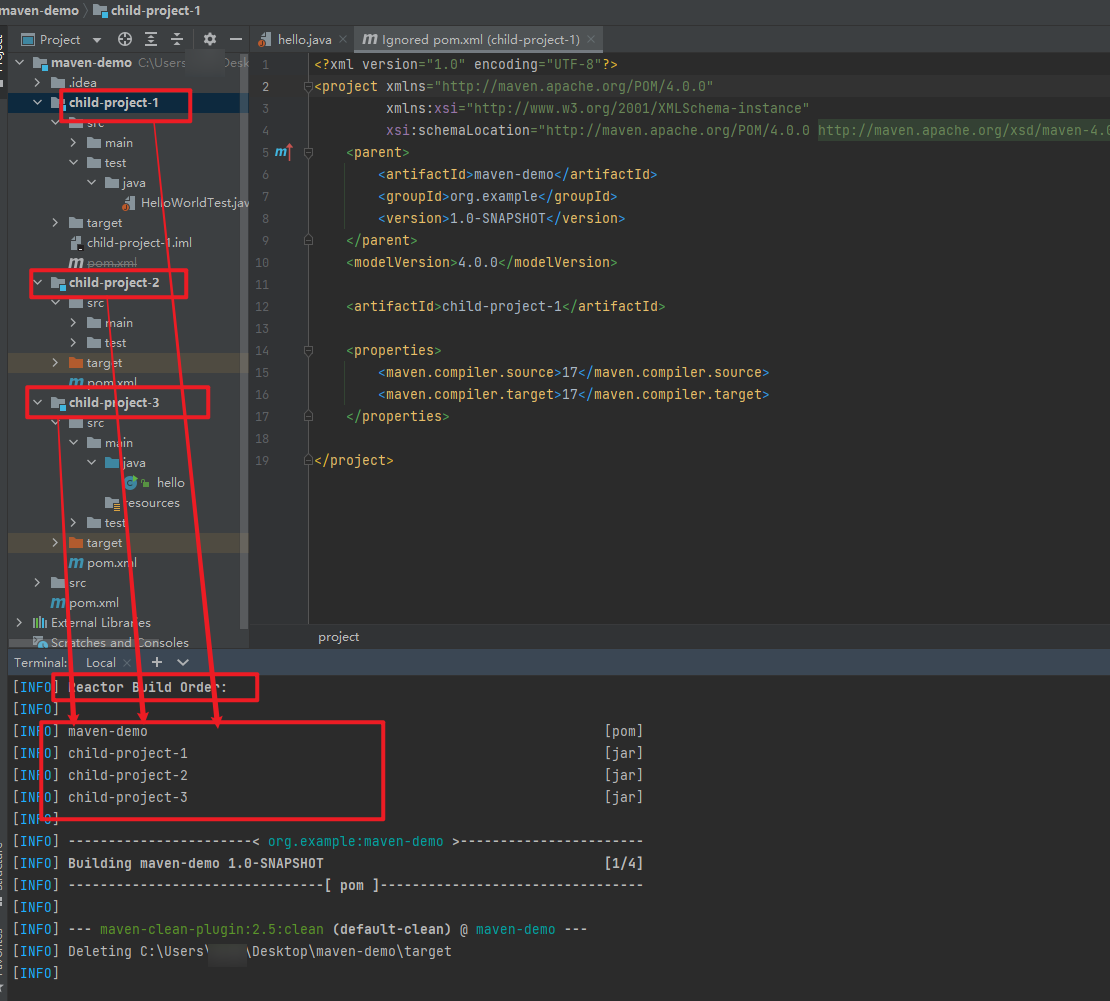Select the hello class icon
This screenshot has height=1001, width=1110.
coord(131,483)
